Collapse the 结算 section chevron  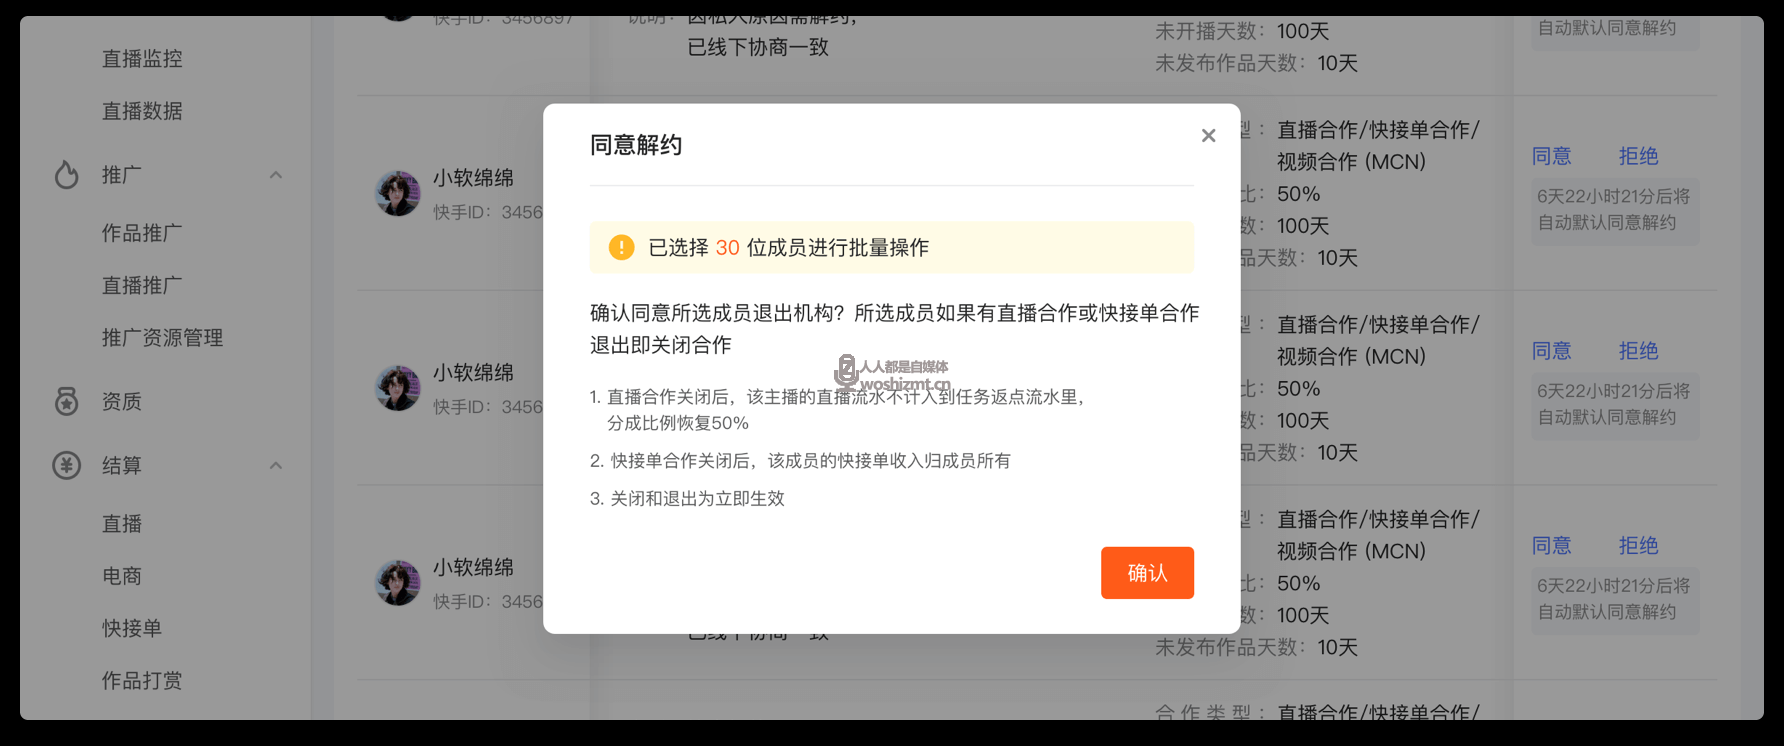coord(276,465)
